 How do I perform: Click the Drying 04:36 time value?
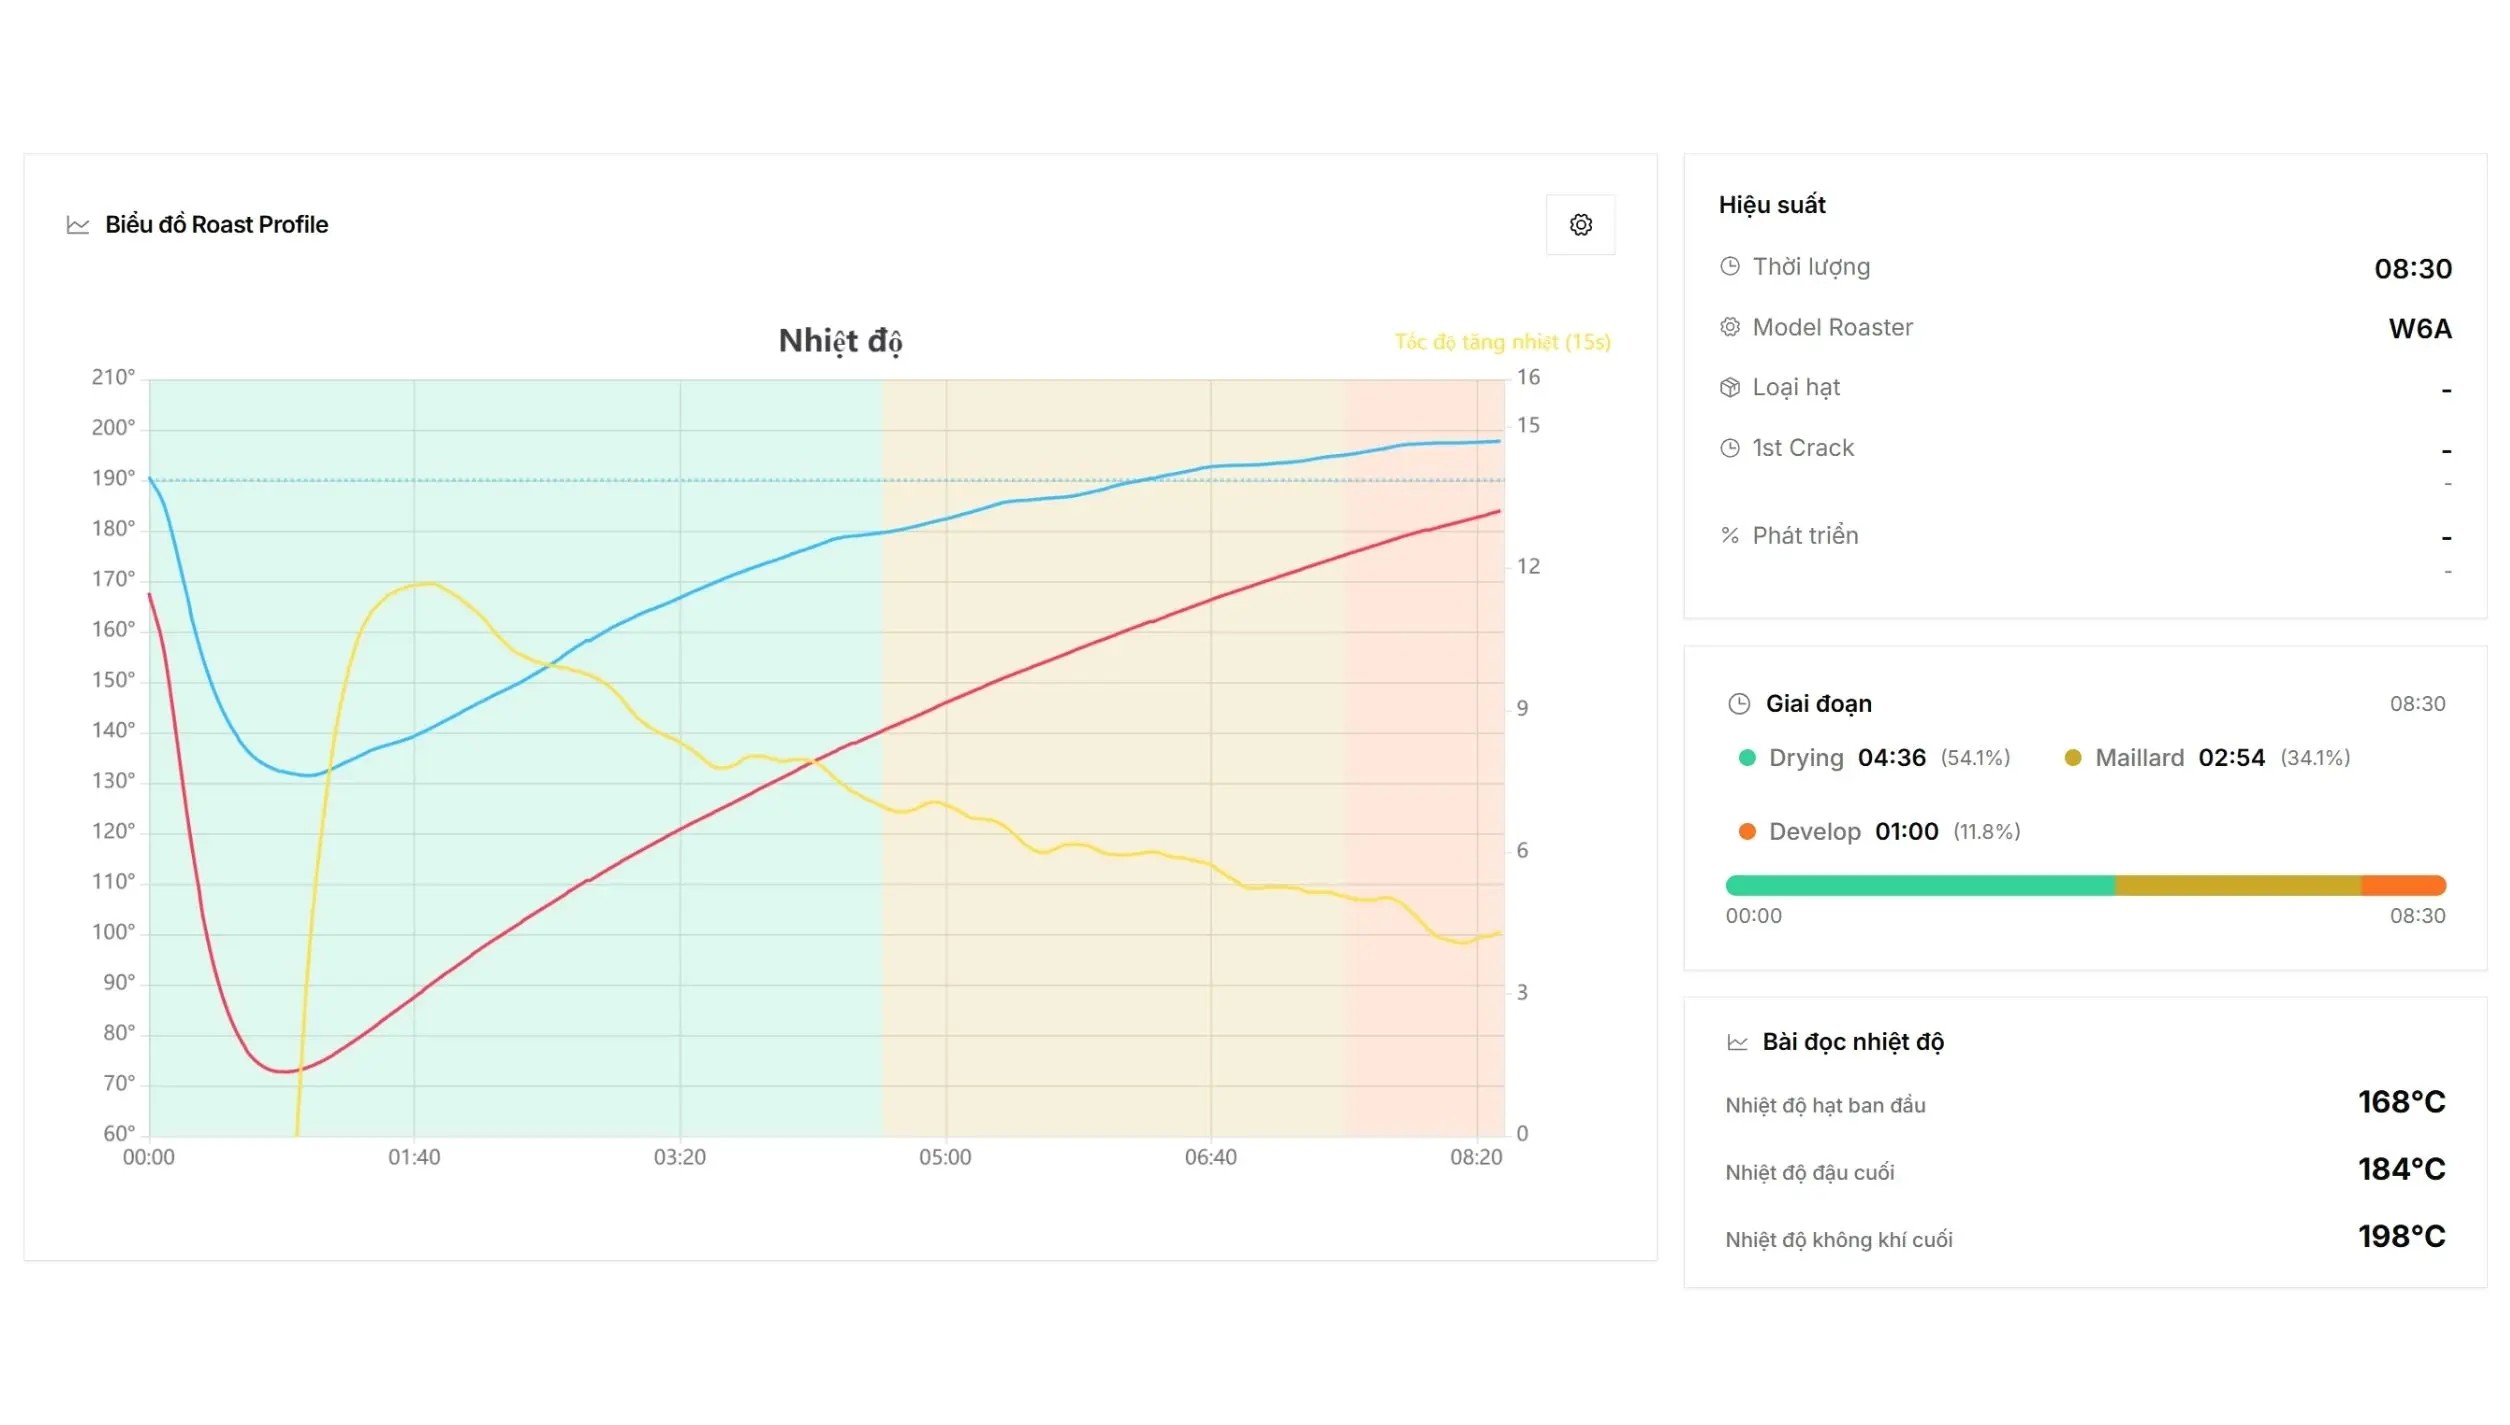coord(1892,758)
